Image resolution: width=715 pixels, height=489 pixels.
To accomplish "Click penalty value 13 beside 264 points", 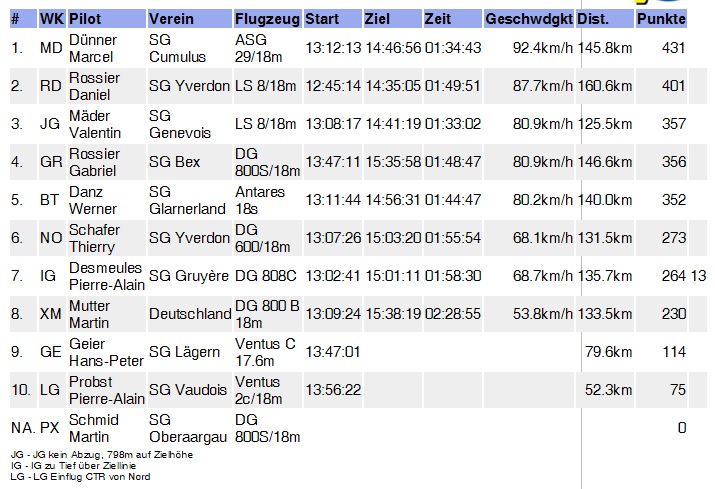I will click(x=699, y=276).
